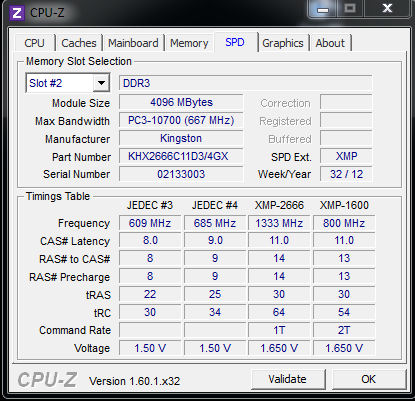Click the RAS# Precharge label
The width and height of the screenshot is (415, 401).
[70, 277]
